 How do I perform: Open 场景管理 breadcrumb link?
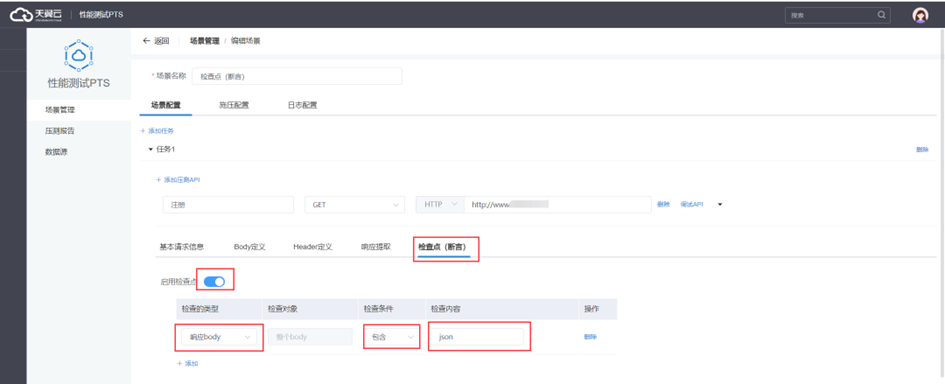pos(204,41)
